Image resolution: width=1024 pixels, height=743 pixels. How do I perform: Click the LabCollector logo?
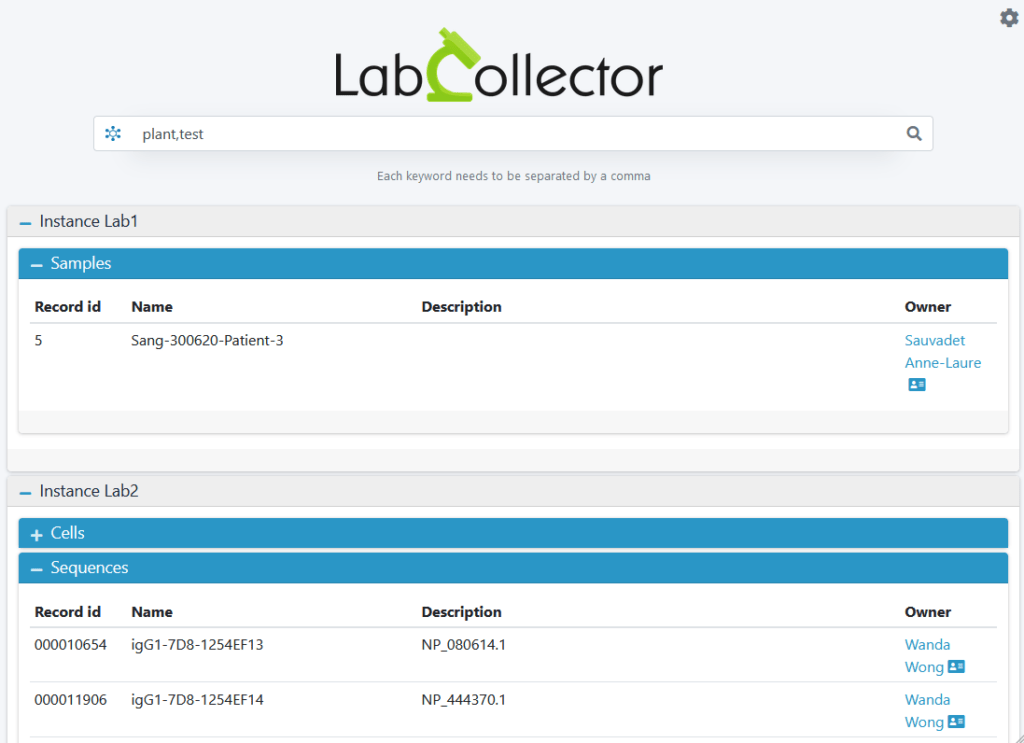tap(499, 66)
